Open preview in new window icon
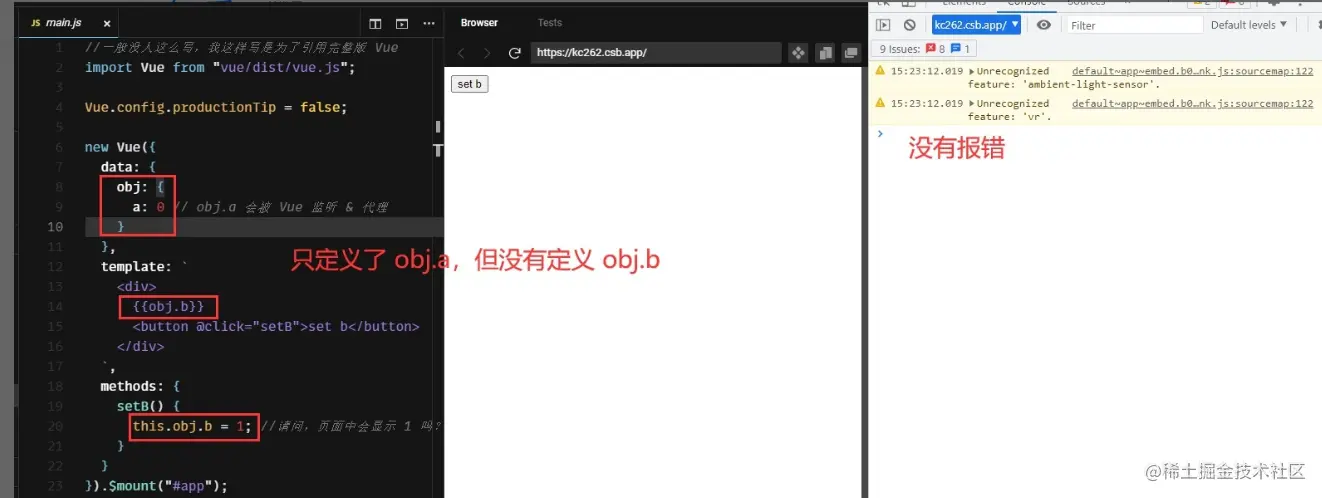 [851, 53]
